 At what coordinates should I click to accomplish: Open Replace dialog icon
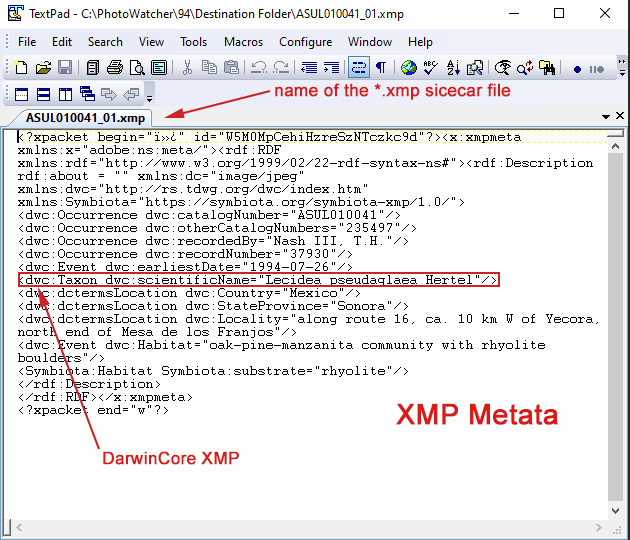[525, 68]
